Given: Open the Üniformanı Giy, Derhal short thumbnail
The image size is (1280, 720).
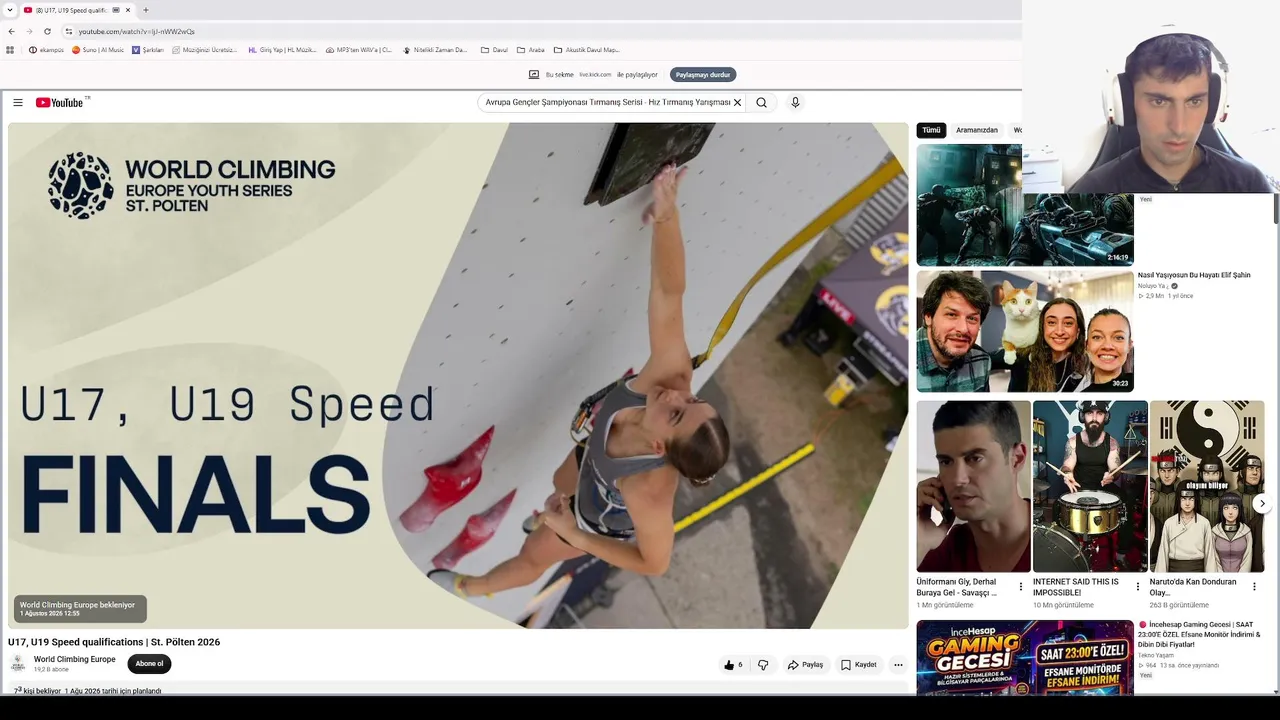Looking at the screenshot, I should point(973,486).
